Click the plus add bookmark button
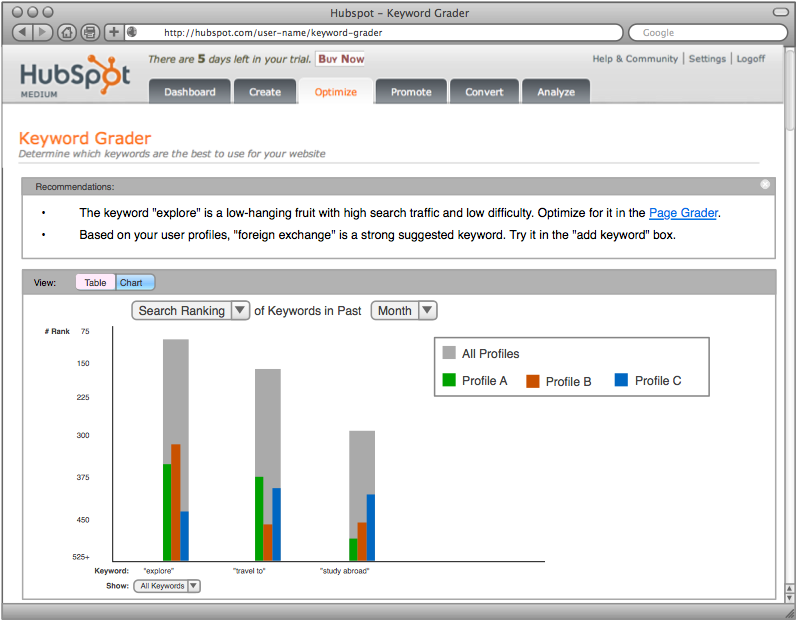 tap(114, 32)
